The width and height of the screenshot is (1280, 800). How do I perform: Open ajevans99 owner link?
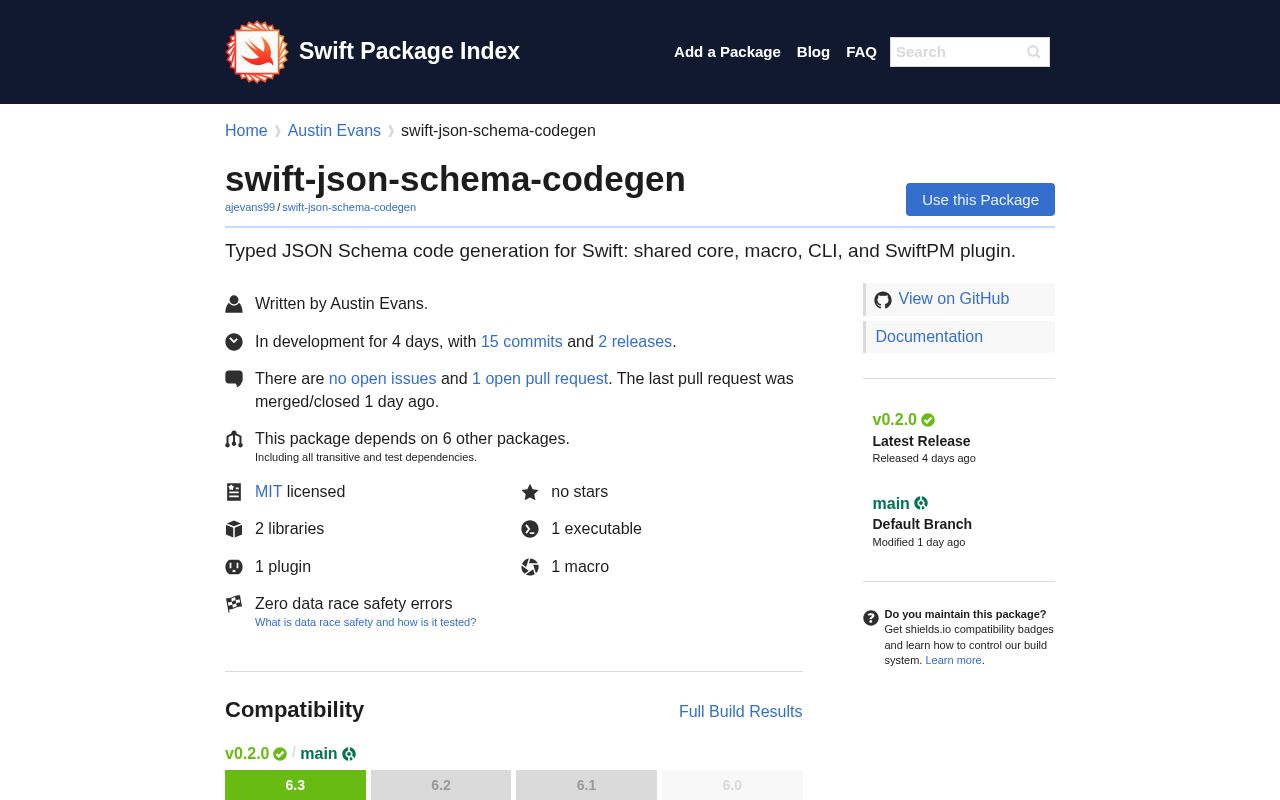250,207
